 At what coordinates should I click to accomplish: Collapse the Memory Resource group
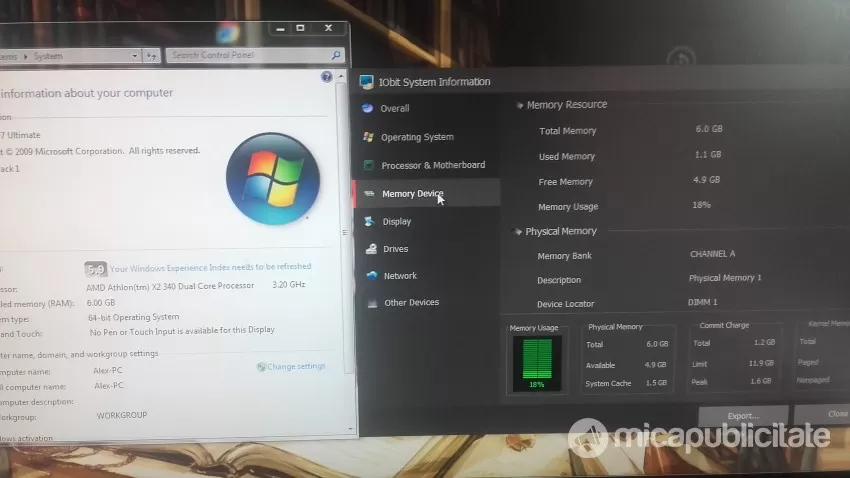pyautogui.click(x=519, y=105)
